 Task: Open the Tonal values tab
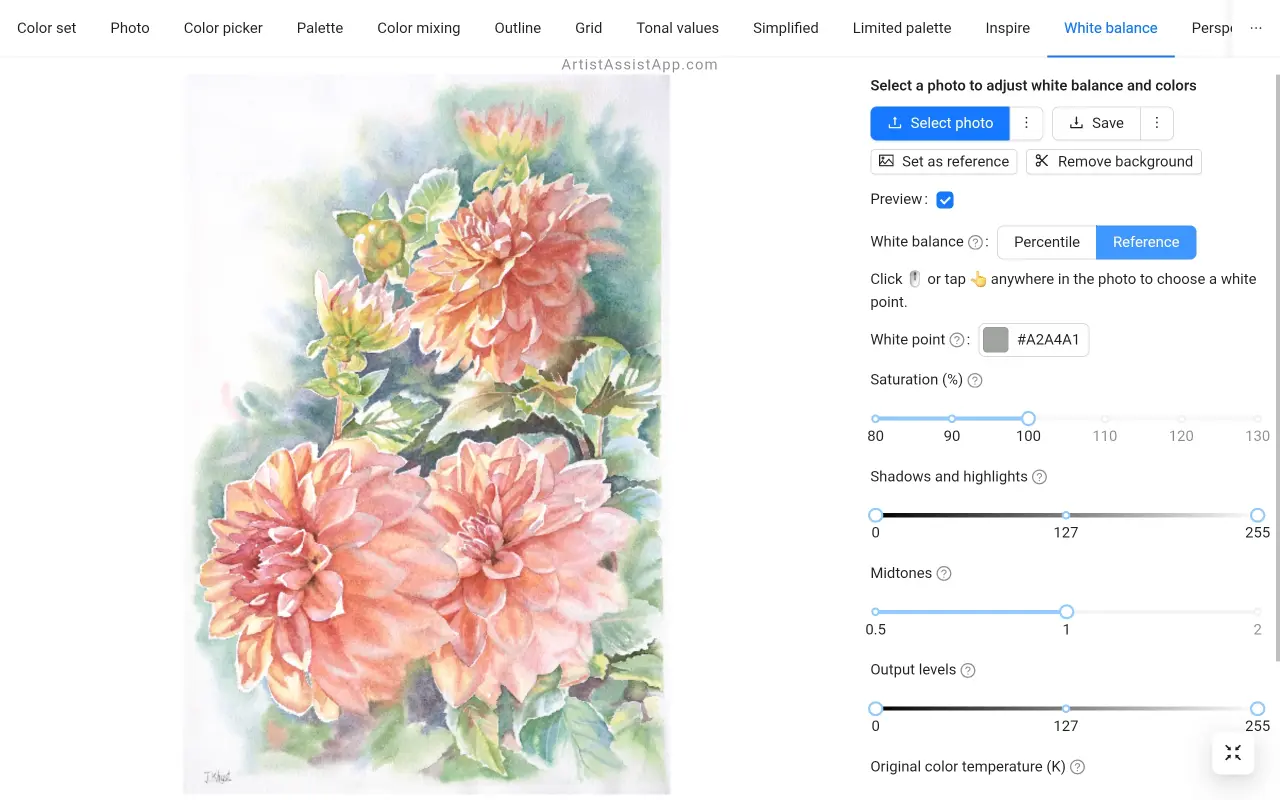coord(677,28)
